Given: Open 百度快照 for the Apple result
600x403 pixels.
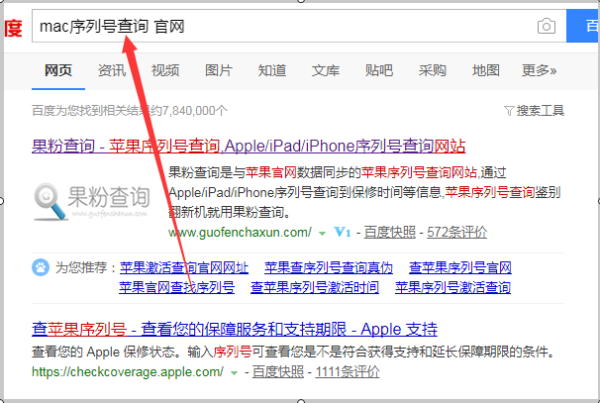Looking at the screenshot, I should [278, 372].
